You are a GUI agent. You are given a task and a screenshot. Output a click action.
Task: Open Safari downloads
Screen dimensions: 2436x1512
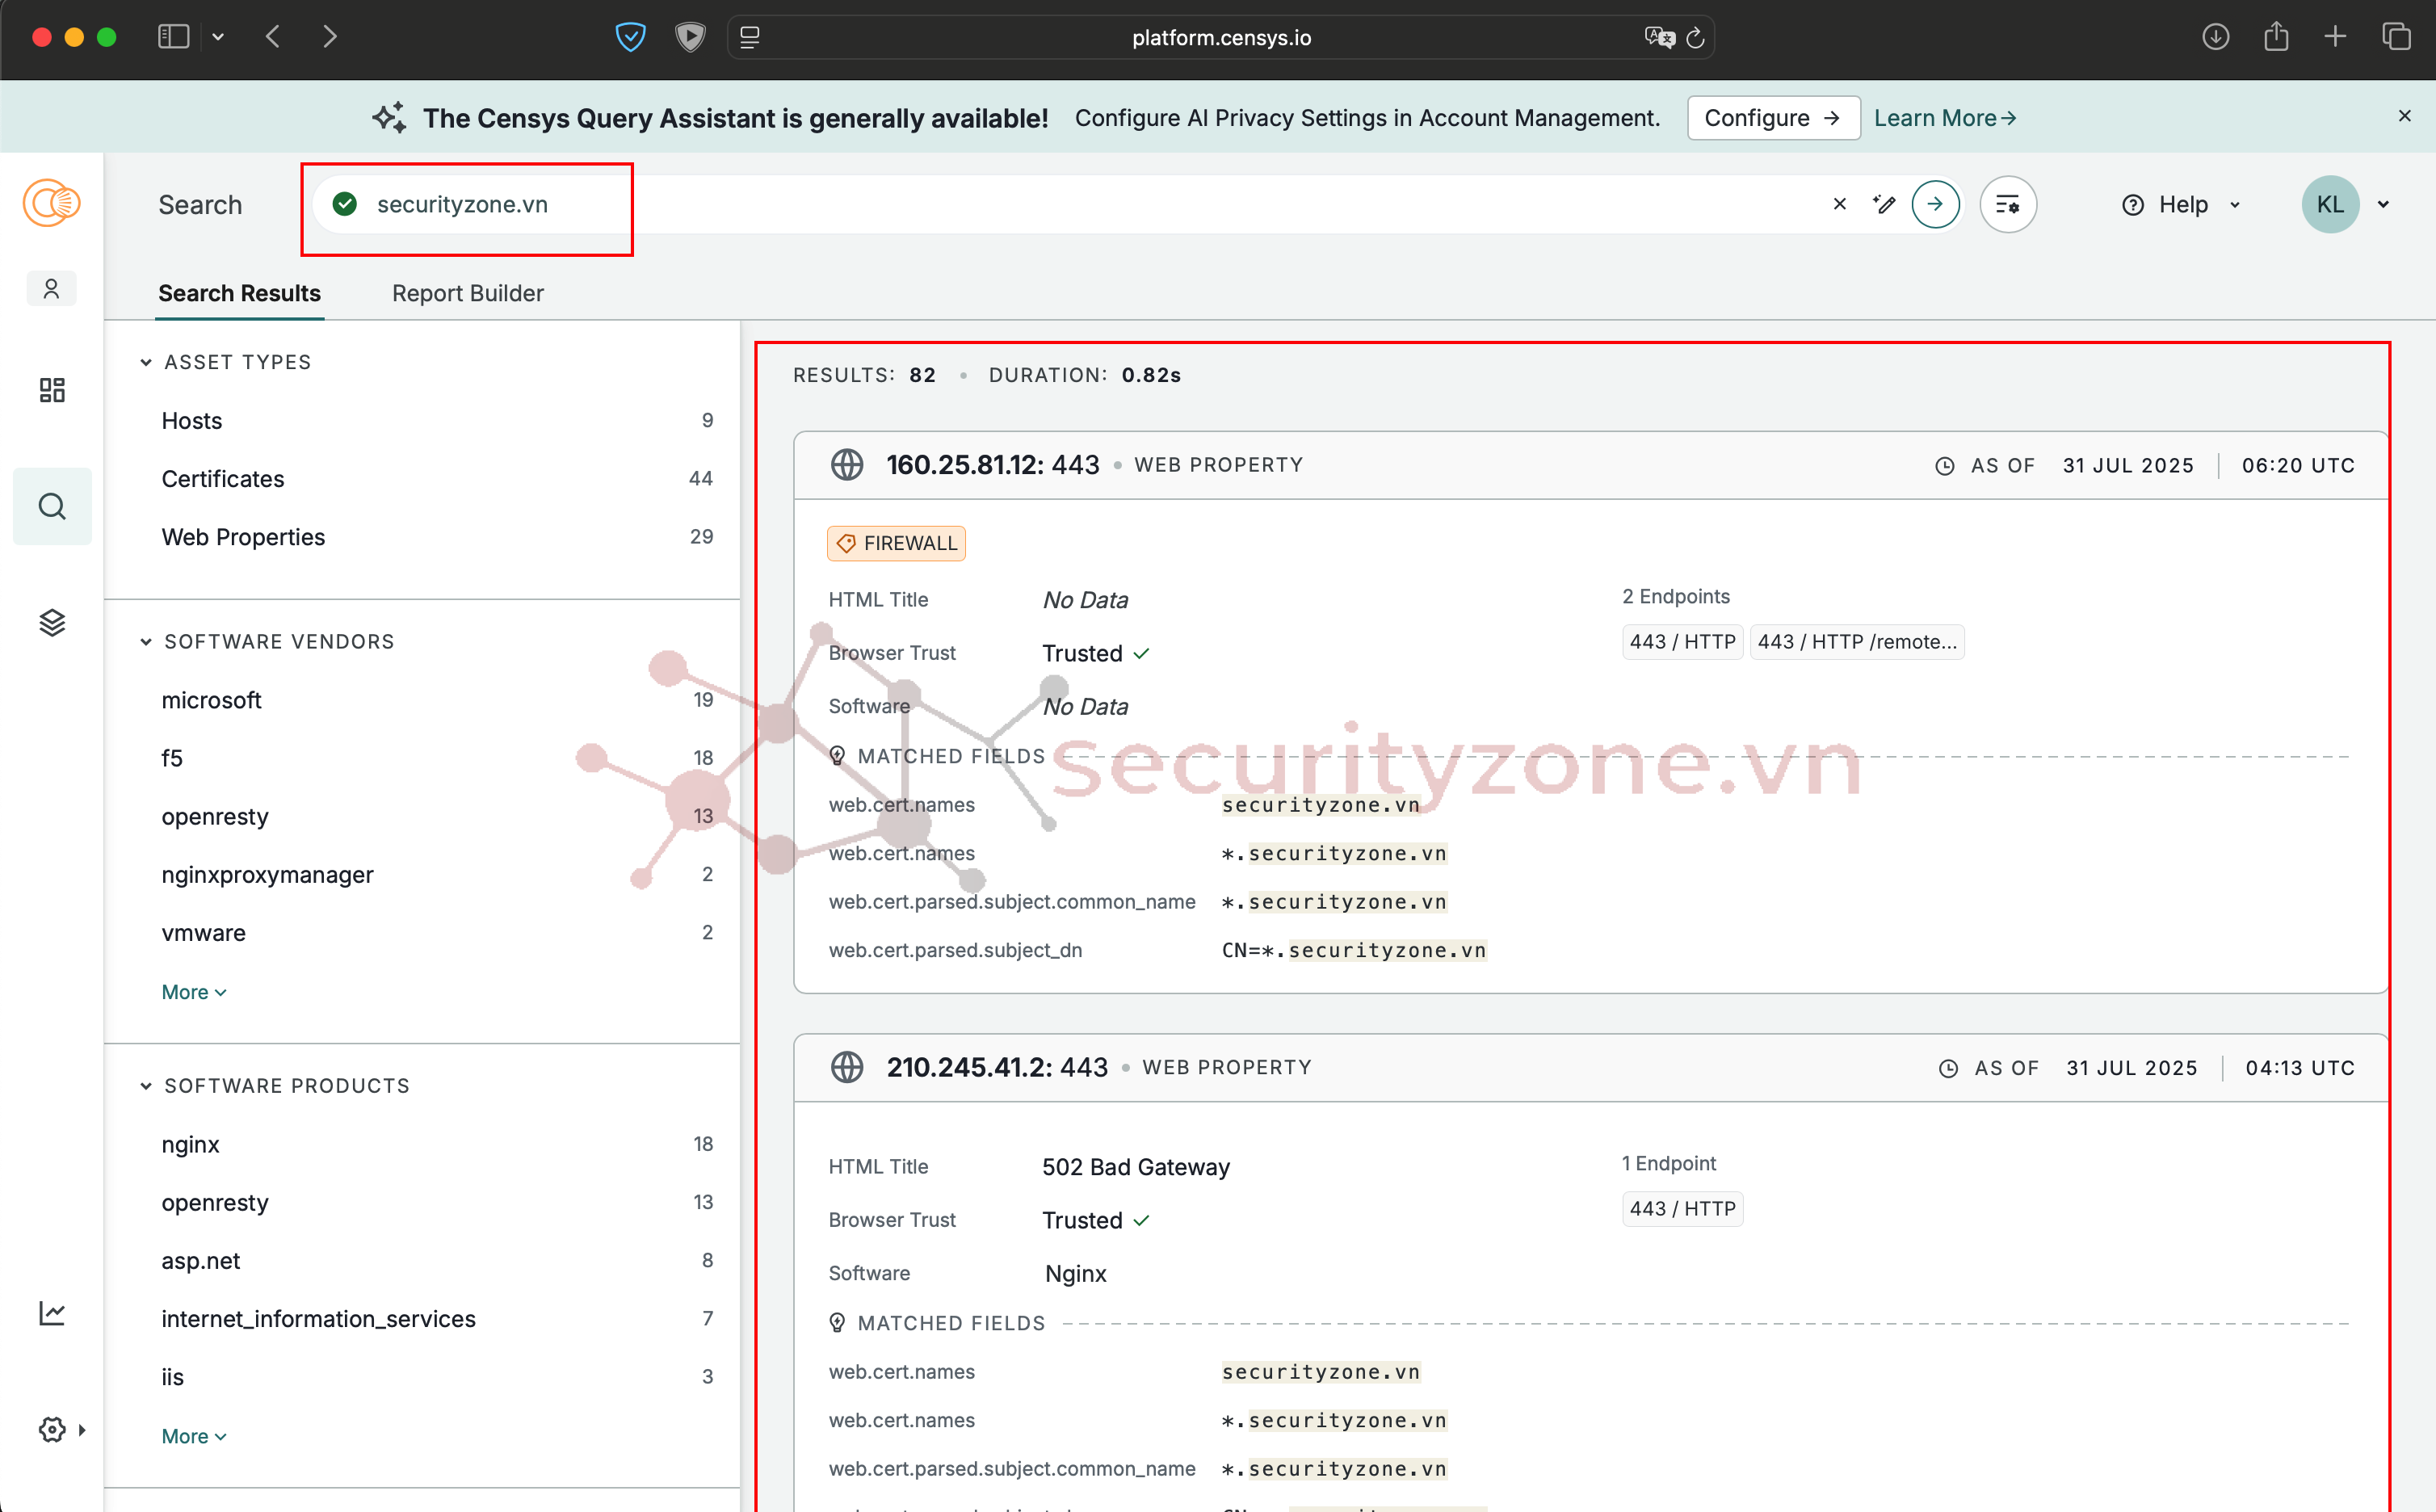pos(2216,37)
